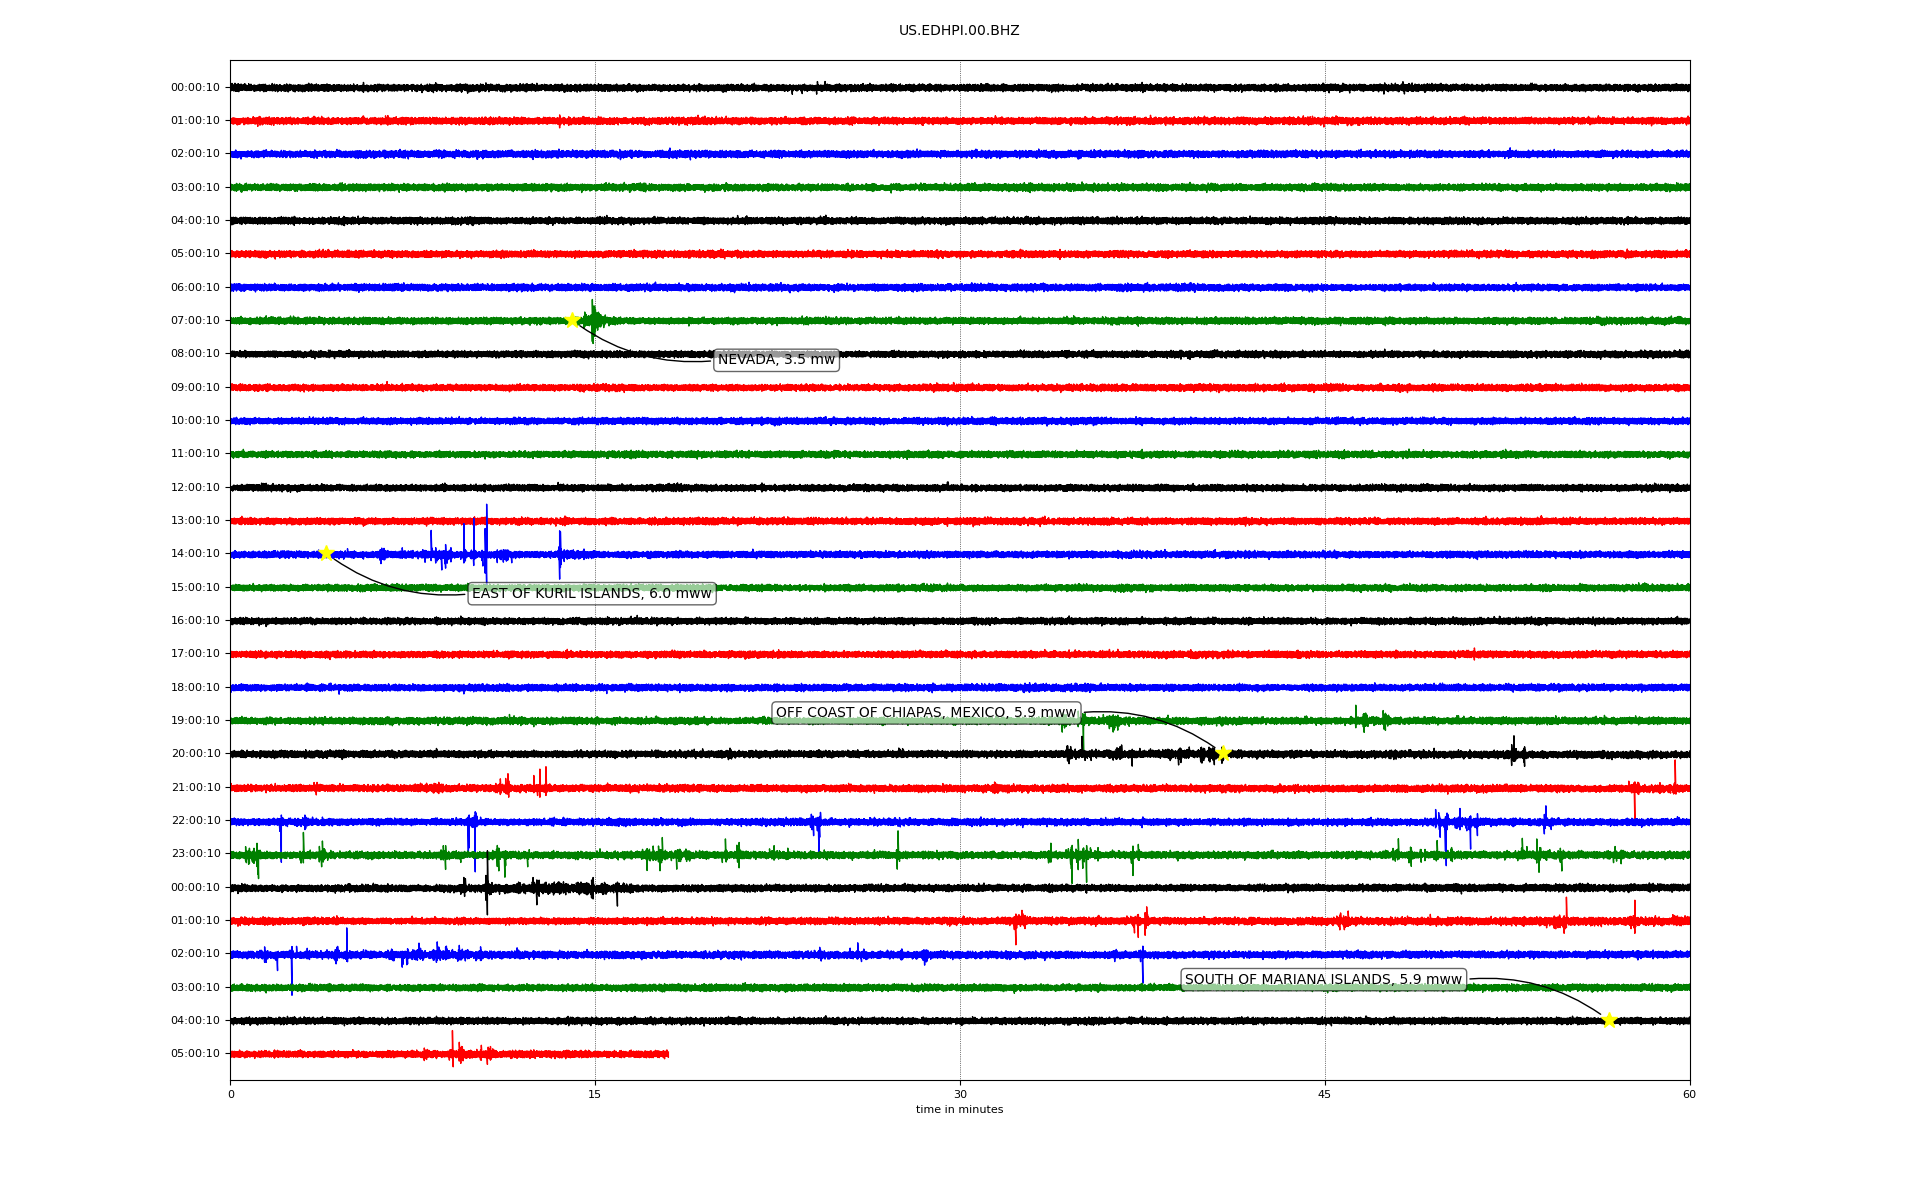Screen dimensions: 1920x1200
Task: Select the 16:00:10 row label
Action: pos(195,621)
